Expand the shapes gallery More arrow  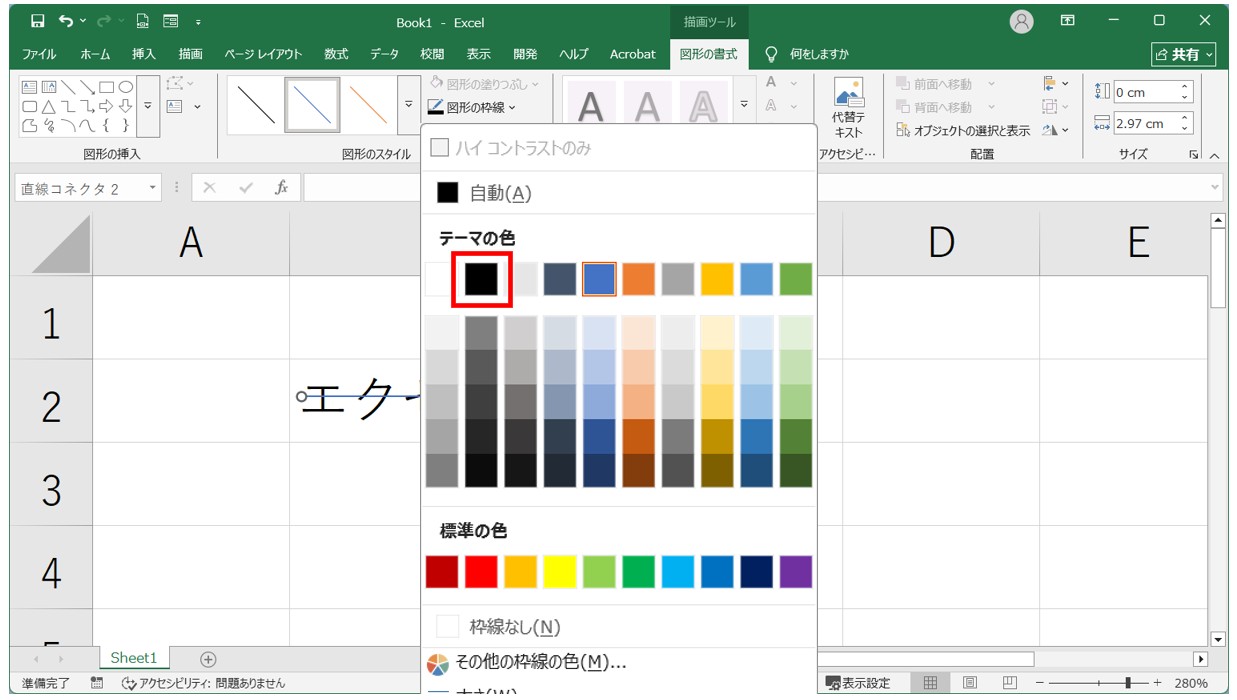148,106
